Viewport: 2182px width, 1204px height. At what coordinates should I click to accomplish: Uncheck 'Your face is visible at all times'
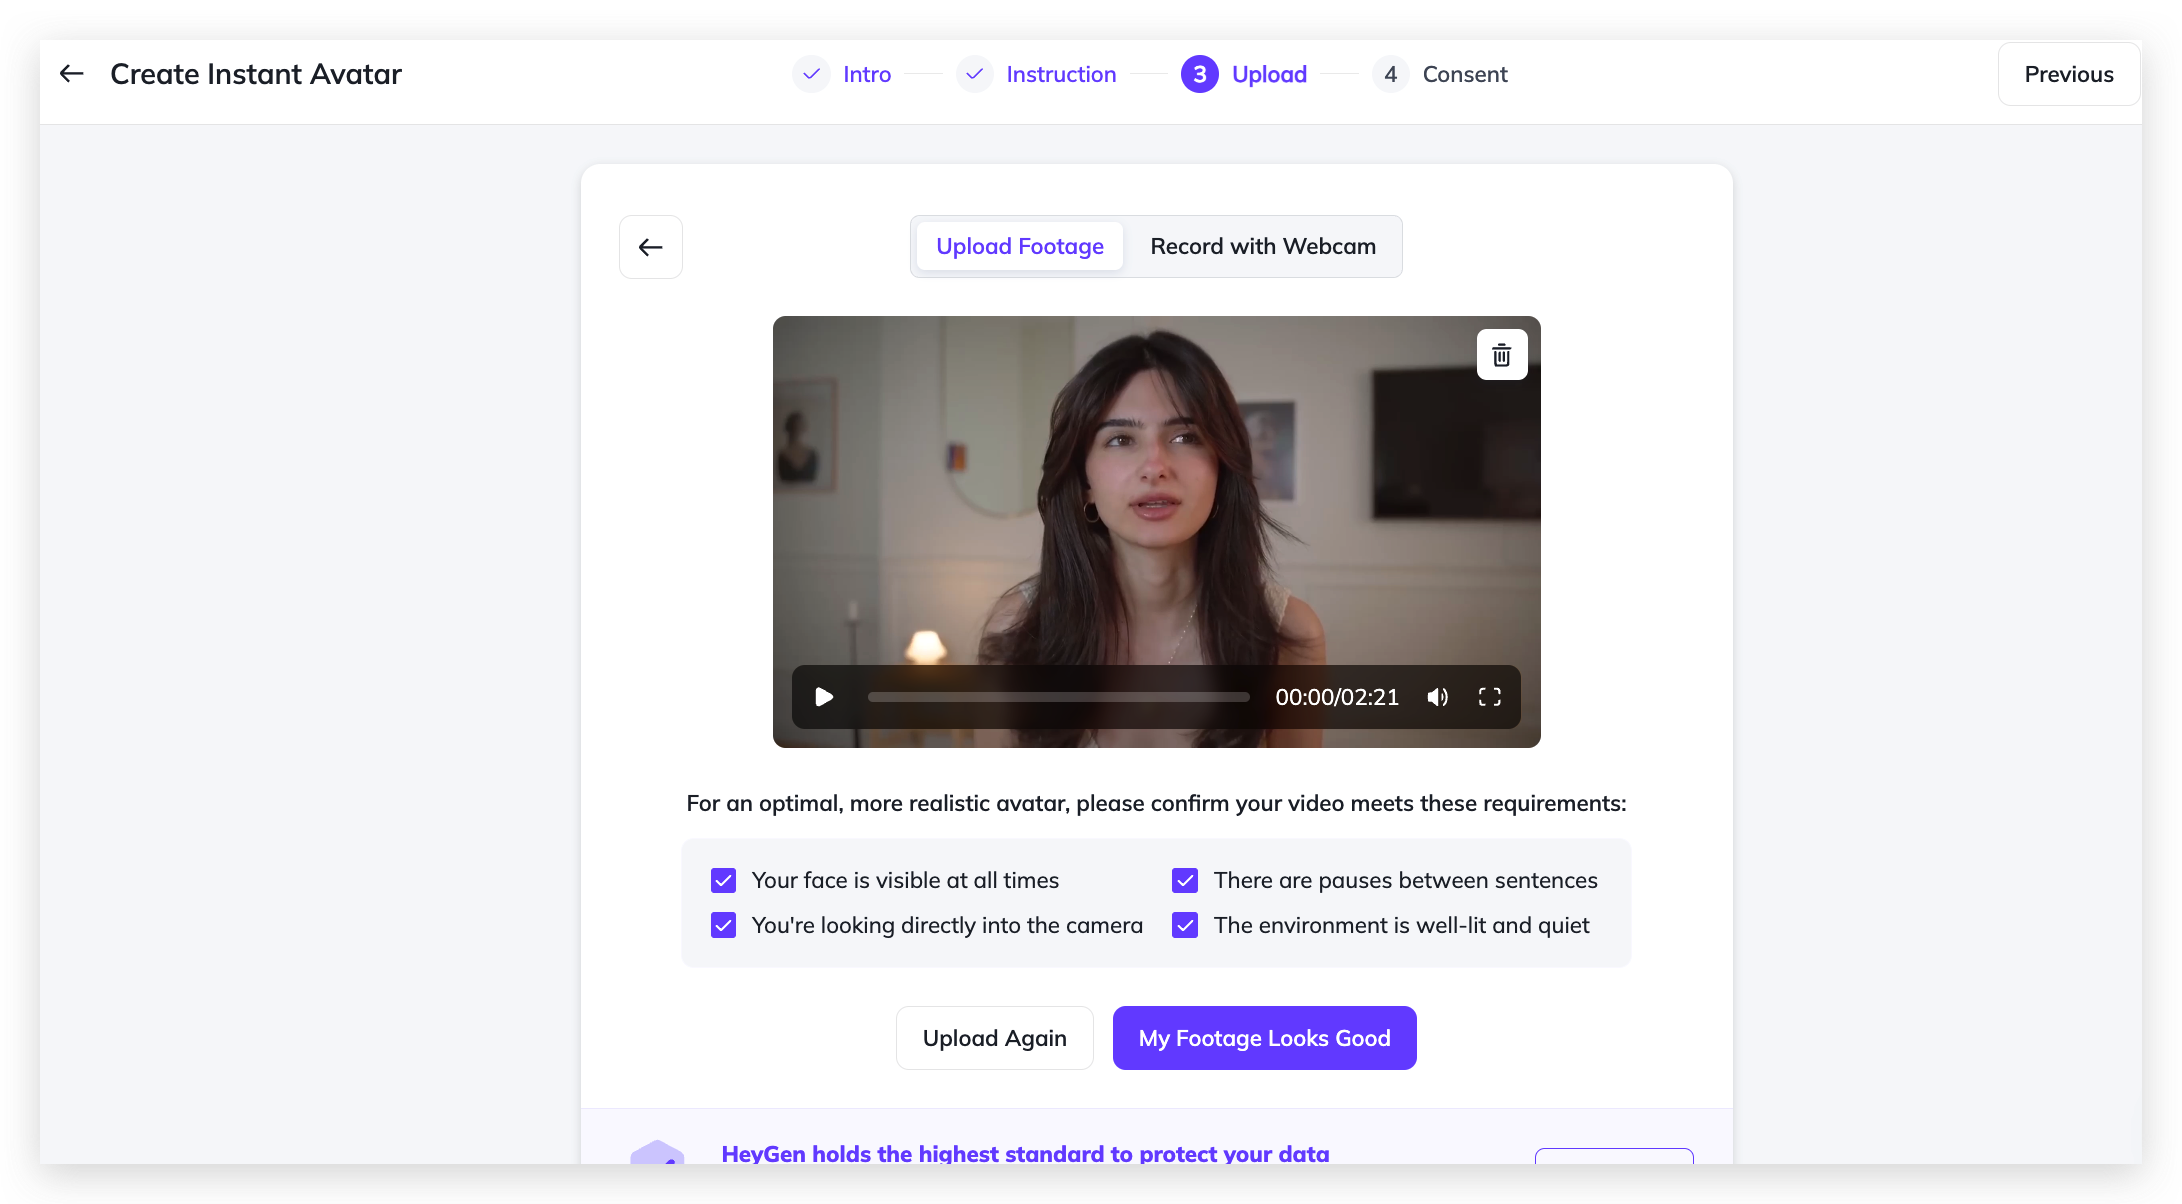723,880
